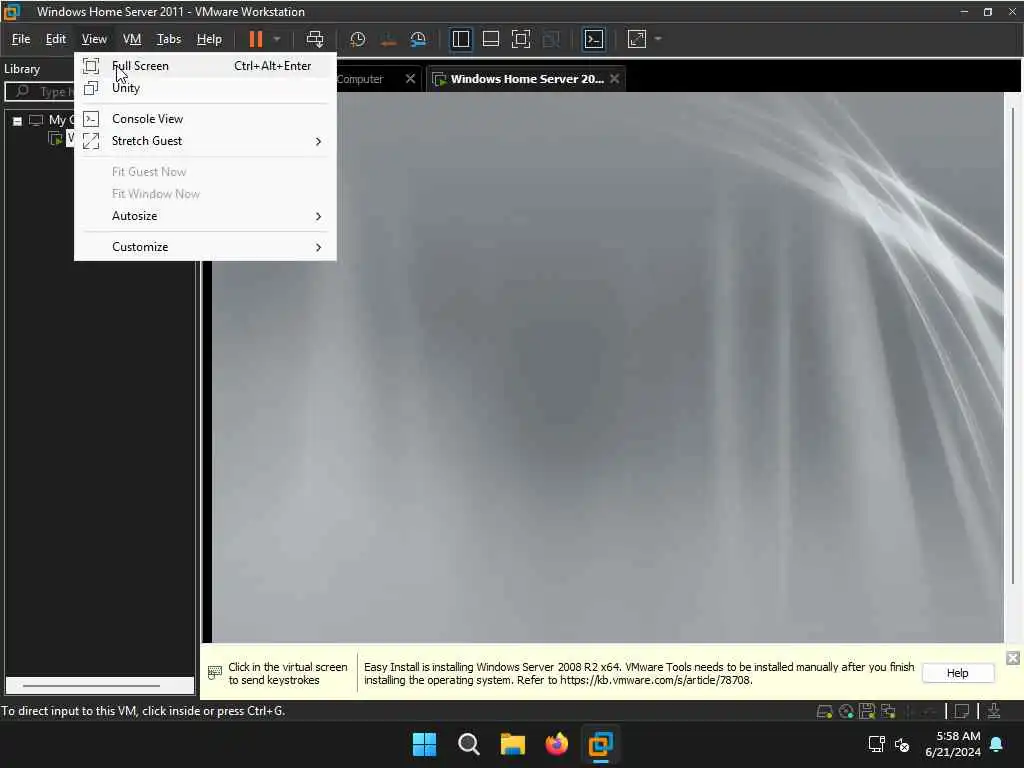Click the hard disk status bar icon
Screen dimensions: 1024x768
(x=824, y=711)
